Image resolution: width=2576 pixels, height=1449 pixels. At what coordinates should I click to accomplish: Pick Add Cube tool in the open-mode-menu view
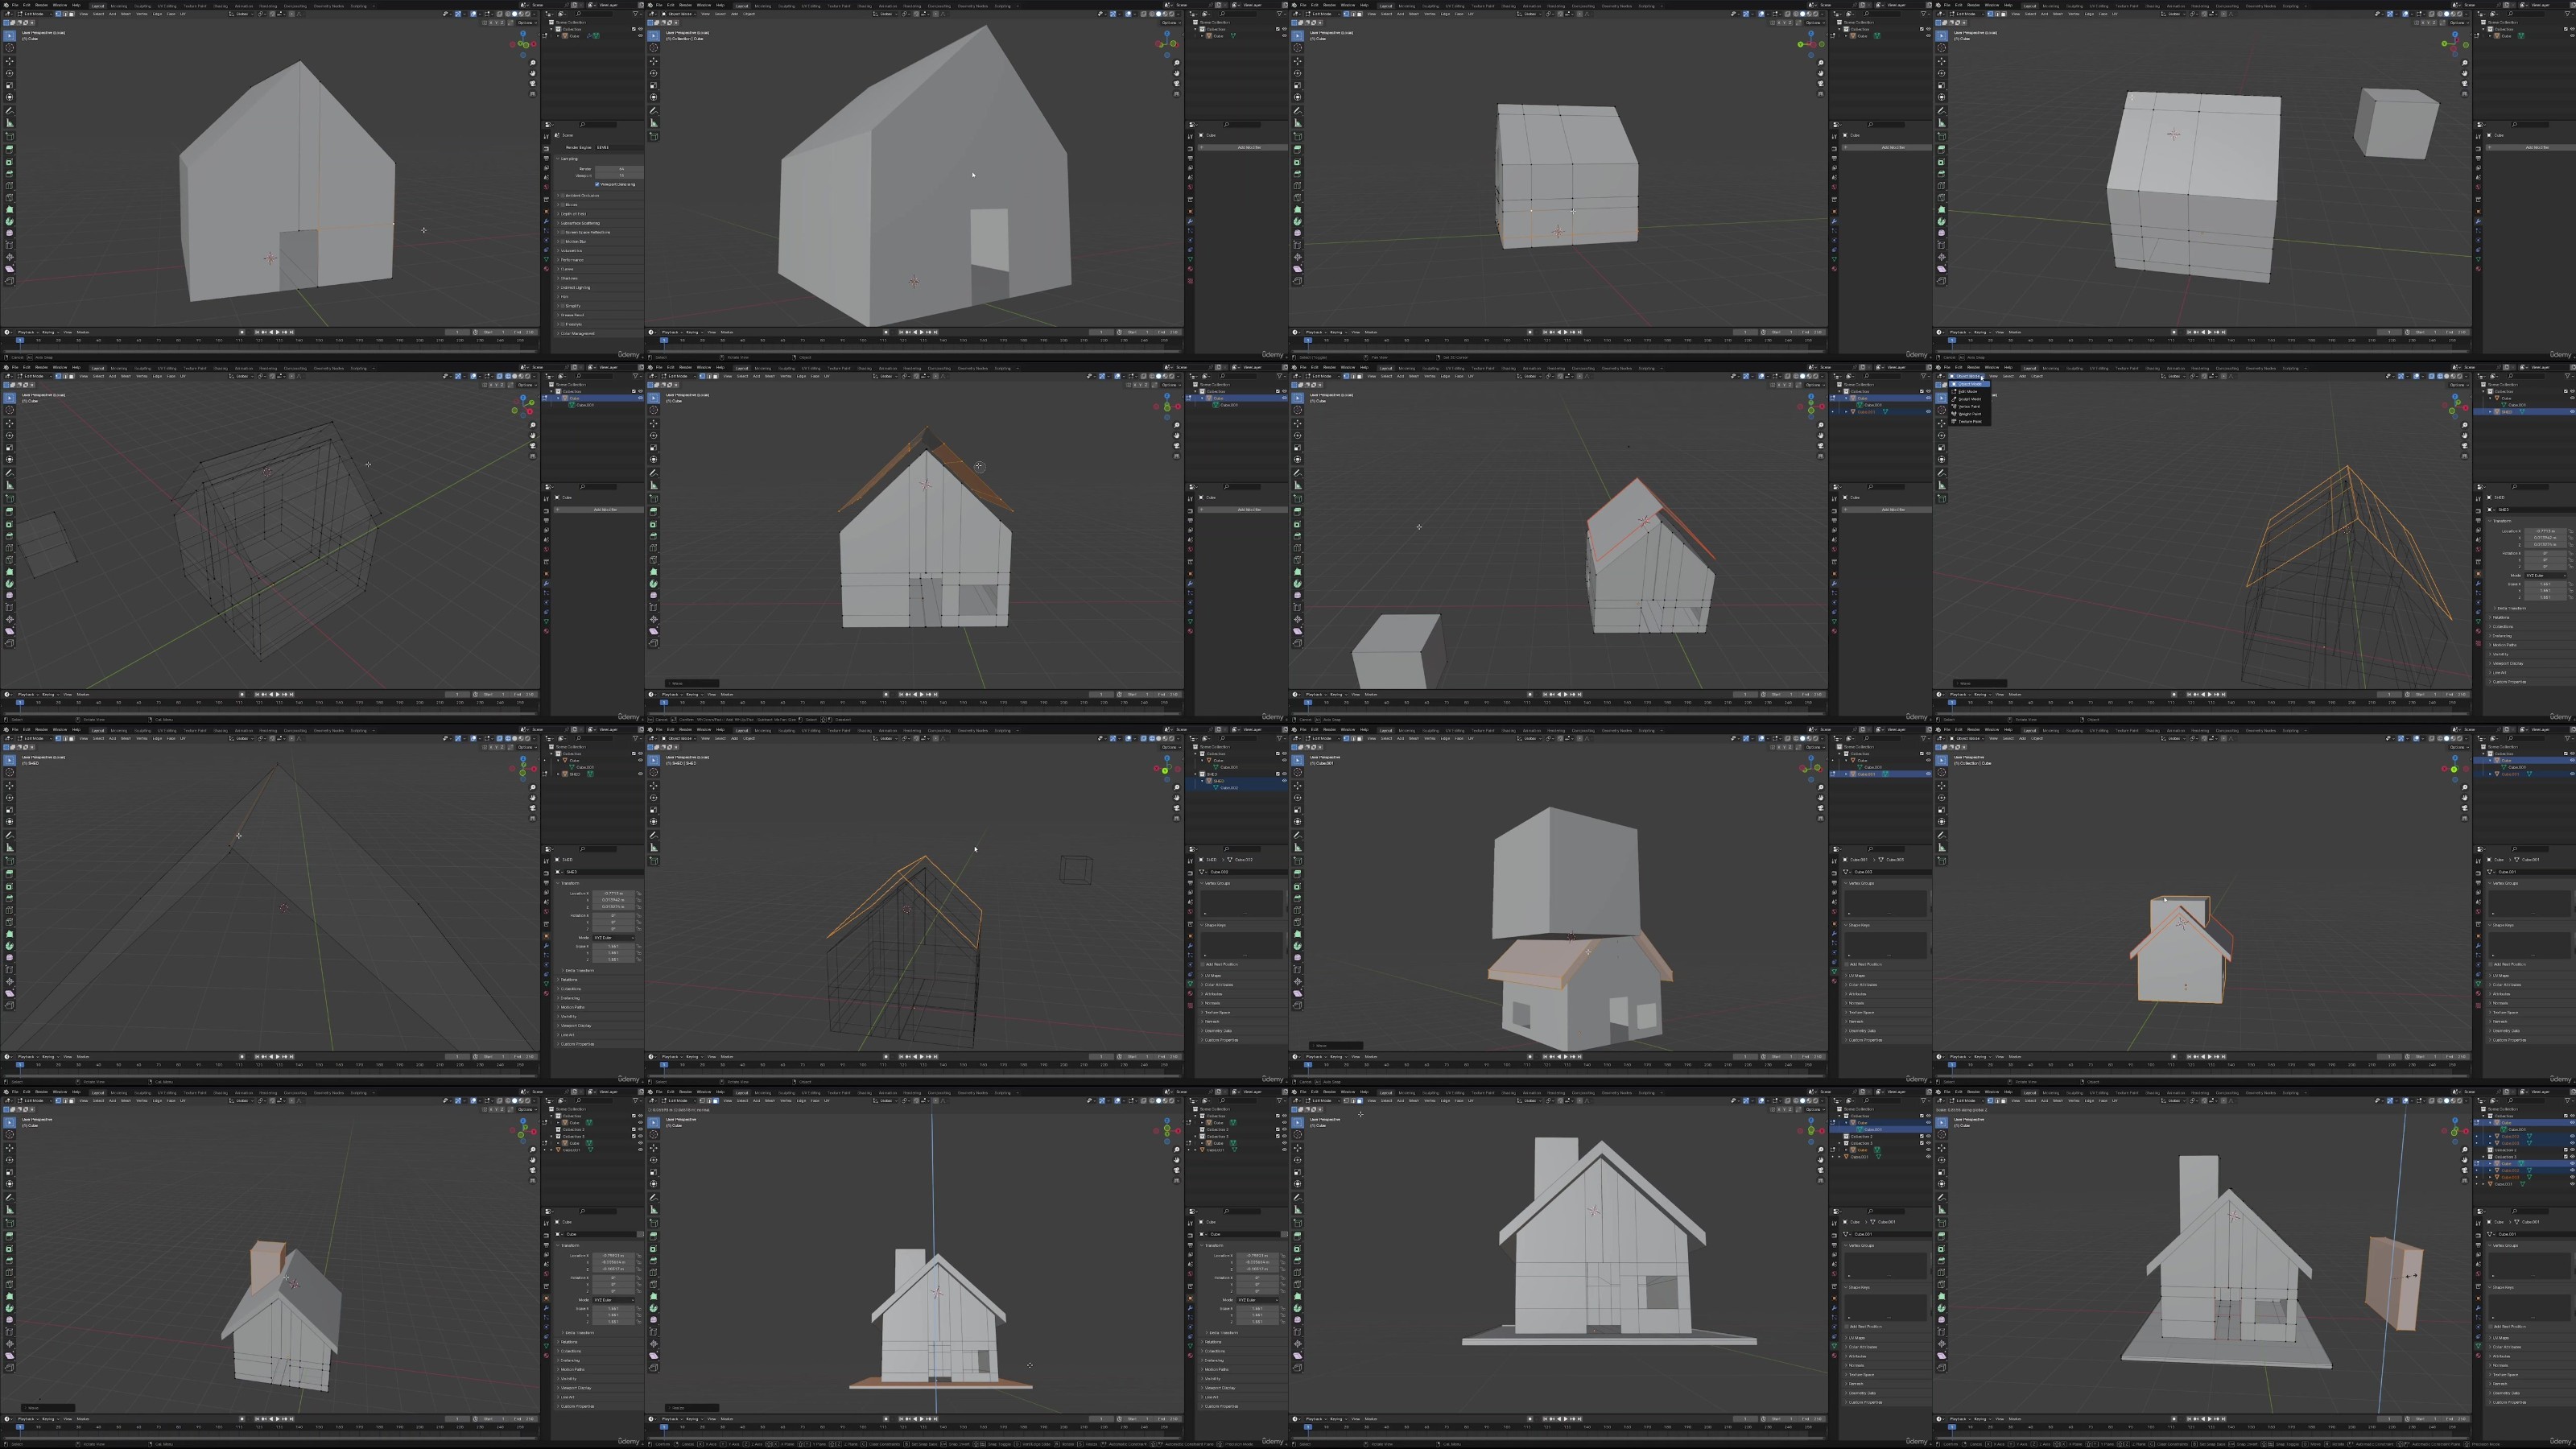[1941, 499]
